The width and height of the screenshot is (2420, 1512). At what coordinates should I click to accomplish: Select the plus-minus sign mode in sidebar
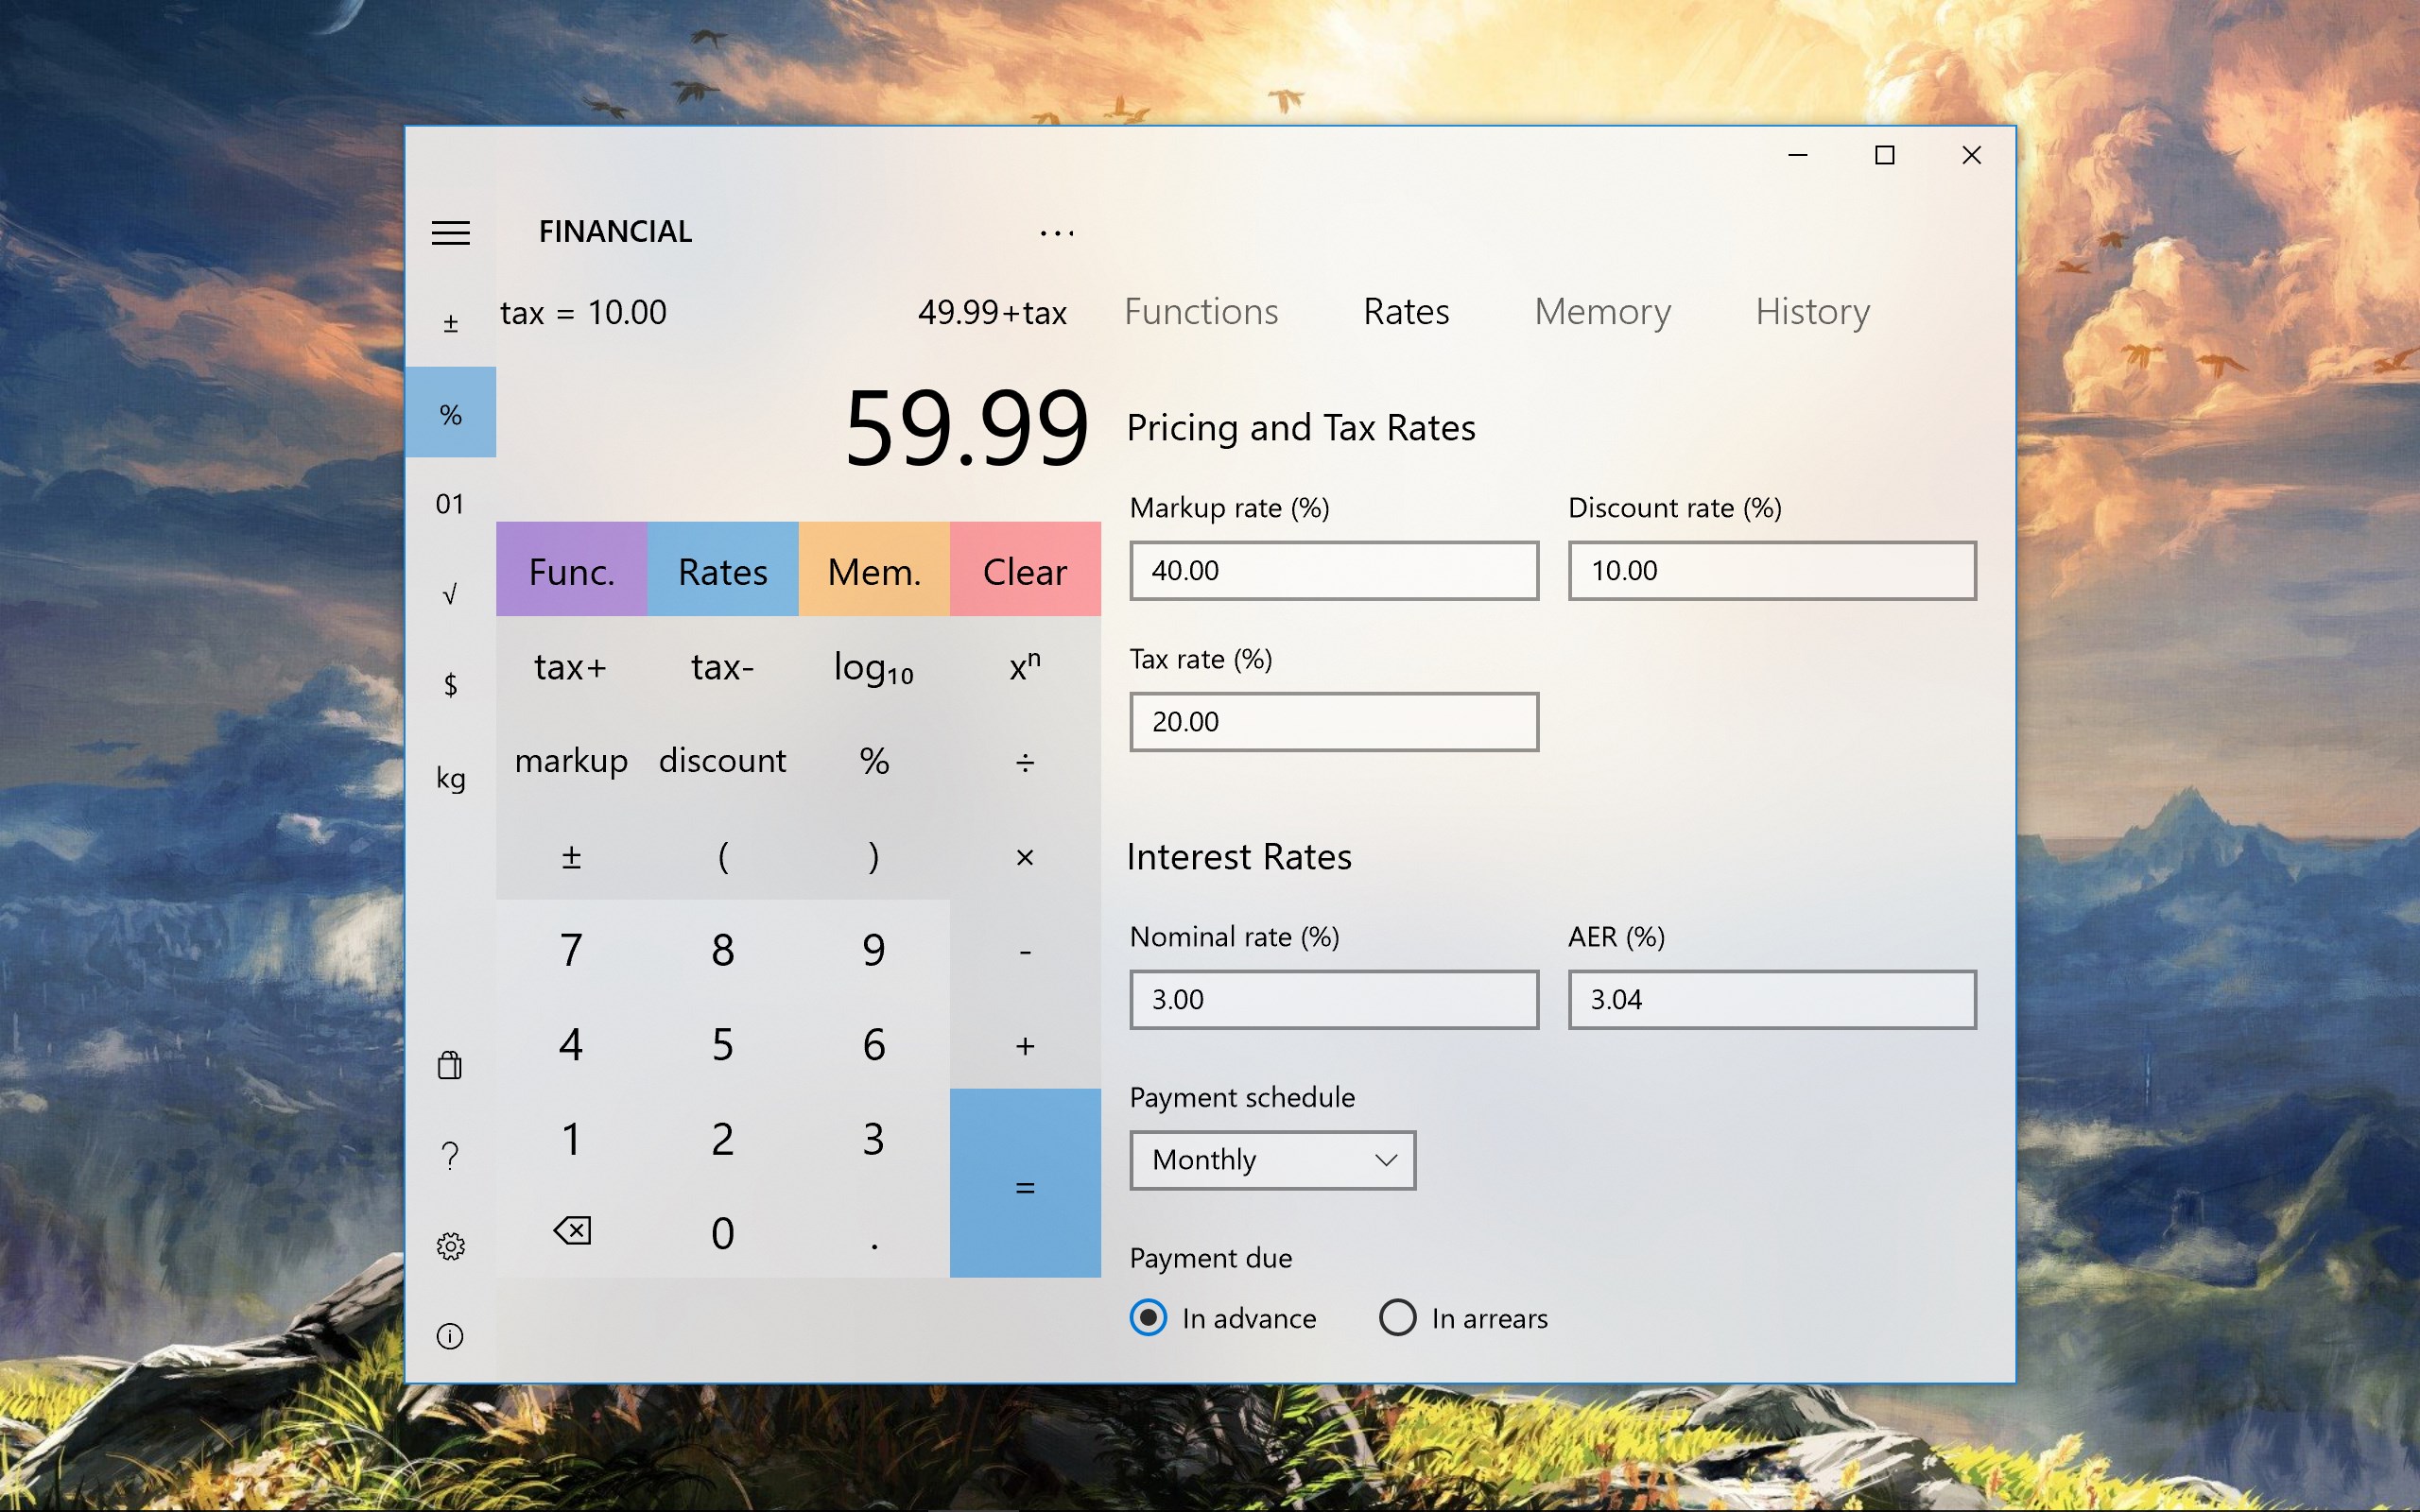450,320
